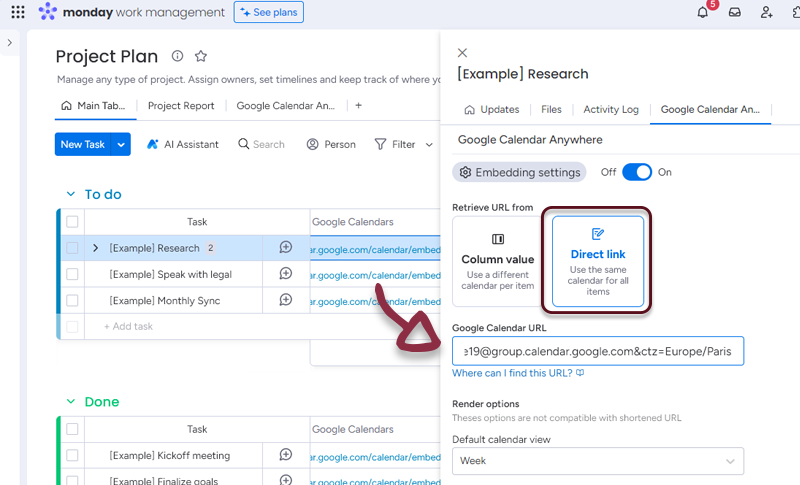The image size is (800, 485).
Task: Toggle the embedding On/Off switch
Action: [637, 172]
